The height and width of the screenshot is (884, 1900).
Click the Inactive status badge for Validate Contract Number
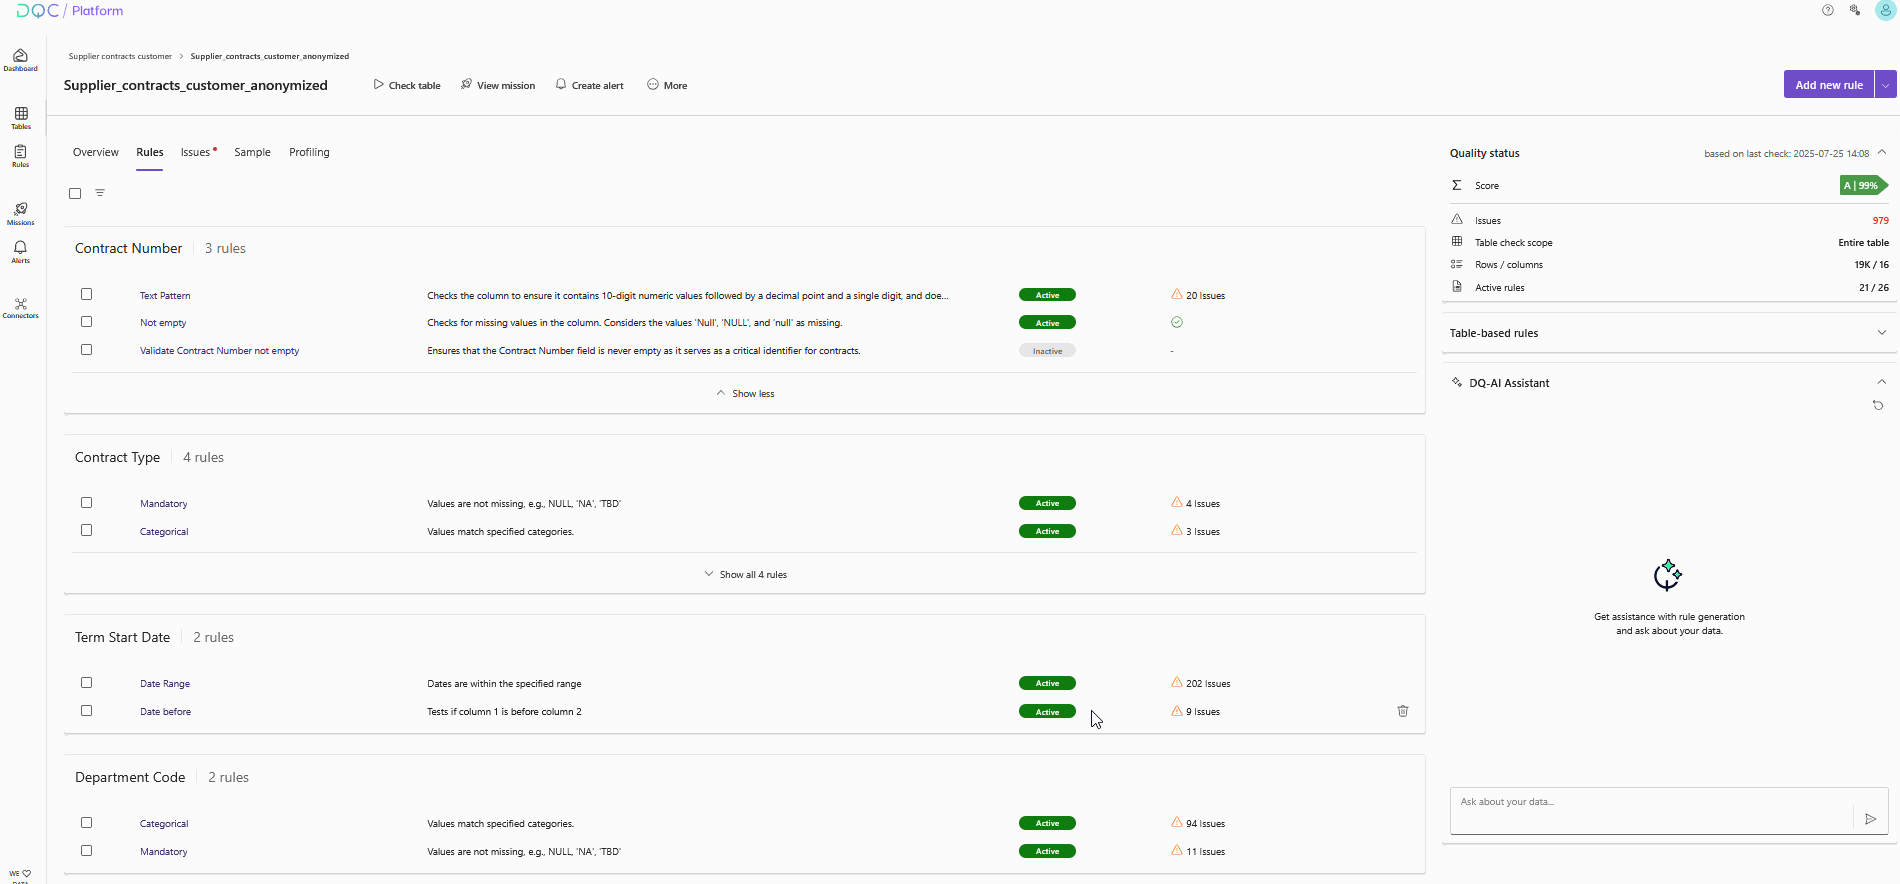click(x=1047, y=351)
